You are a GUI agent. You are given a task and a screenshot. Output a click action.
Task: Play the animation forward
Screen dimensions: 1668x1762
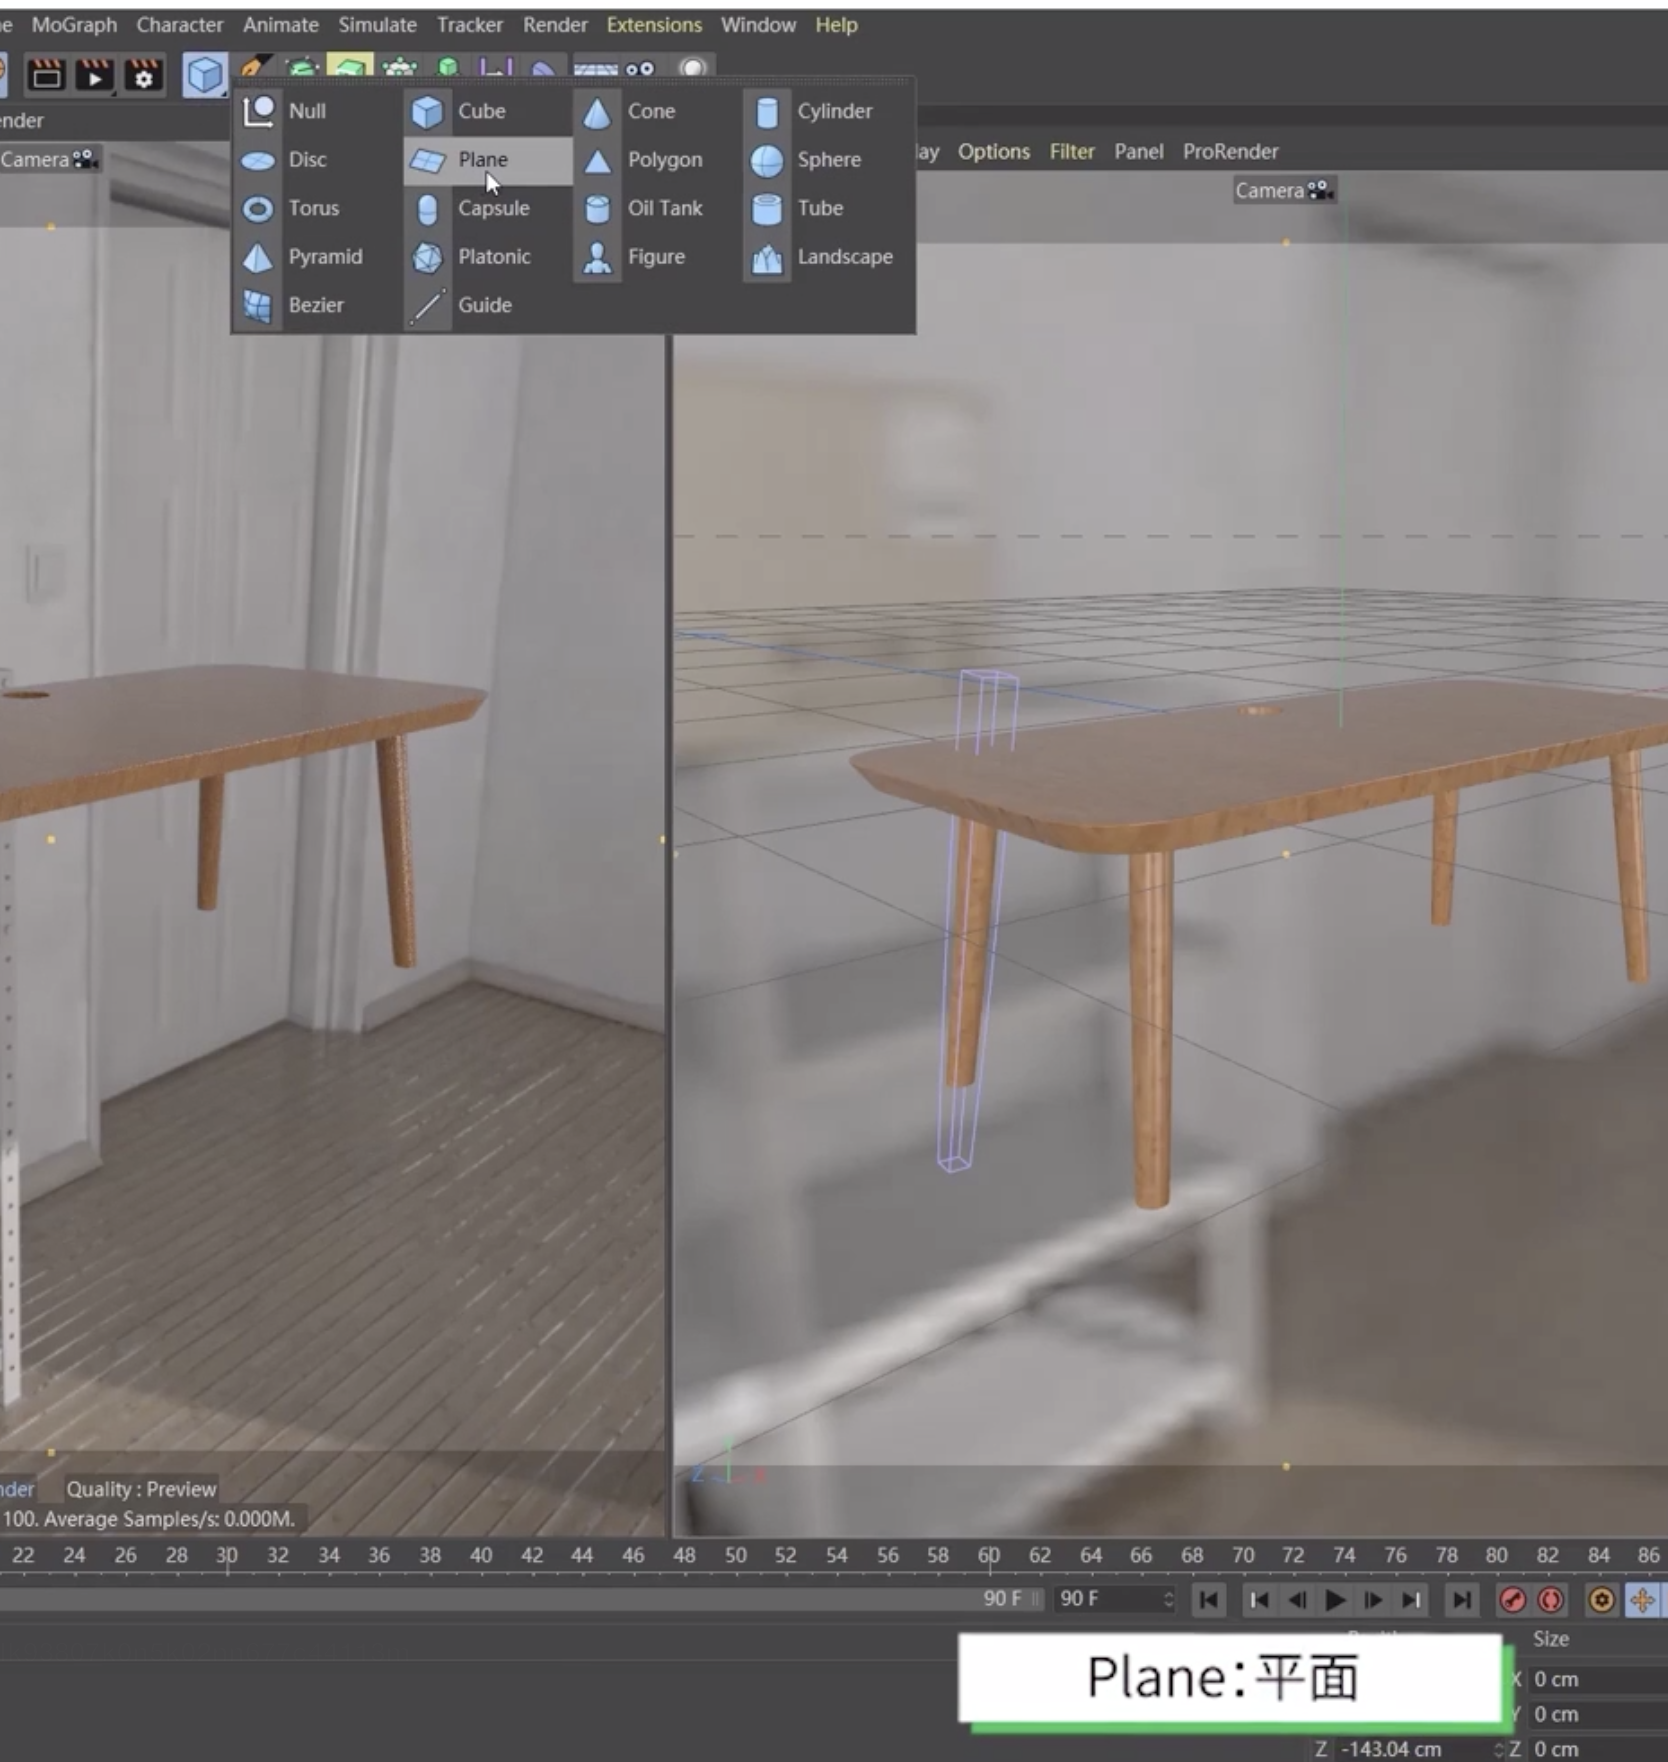(1335, 1600)
